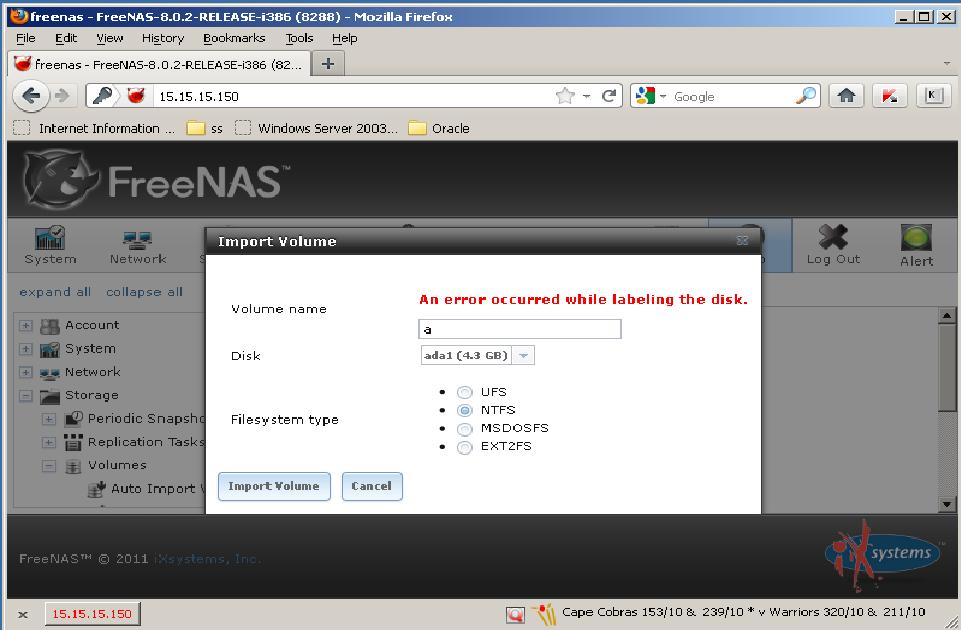Open the Oracle bookmarks folder
961x630 pixels.
pos(439,128)
